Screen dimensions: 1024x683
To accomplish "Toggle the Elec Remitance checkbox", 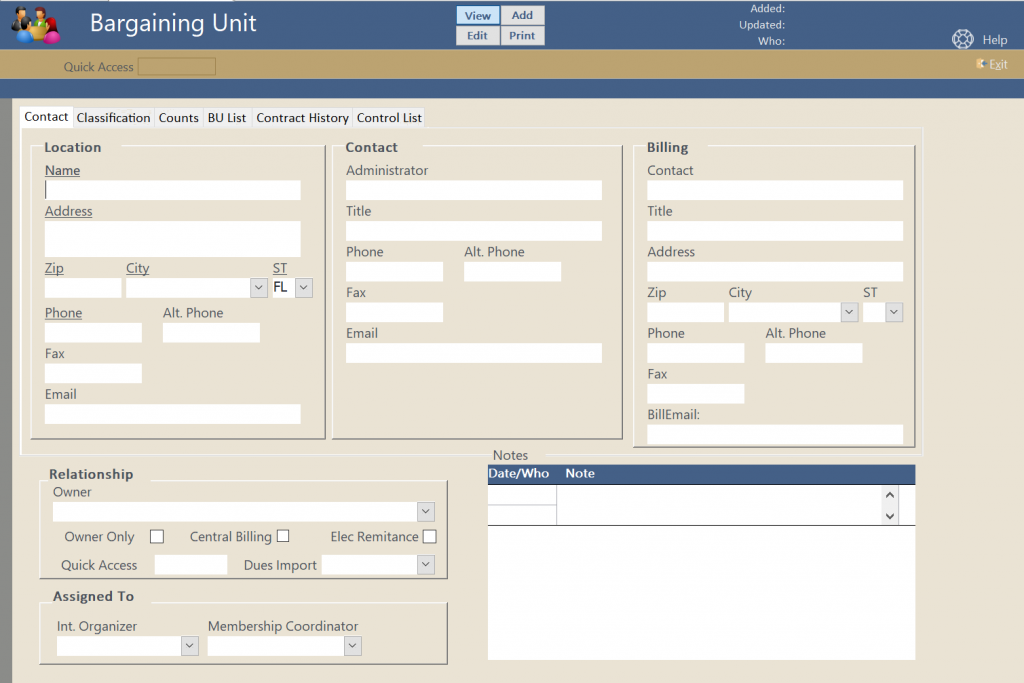I will (x=429, y=537).
